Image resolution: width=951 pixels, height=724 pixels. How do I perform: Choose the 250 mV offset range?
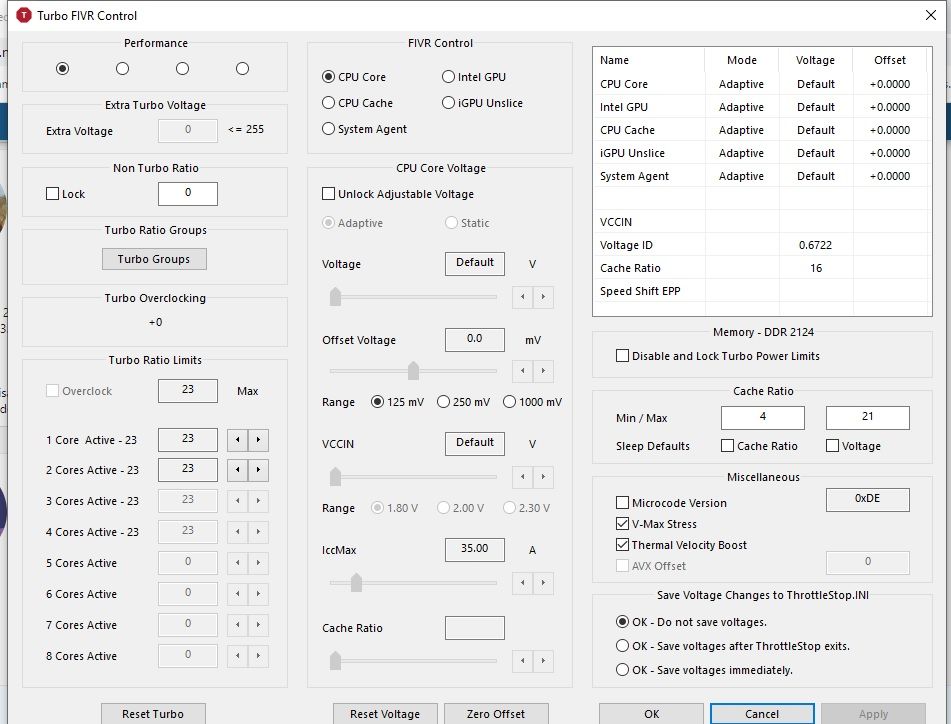tap(463, 402)
